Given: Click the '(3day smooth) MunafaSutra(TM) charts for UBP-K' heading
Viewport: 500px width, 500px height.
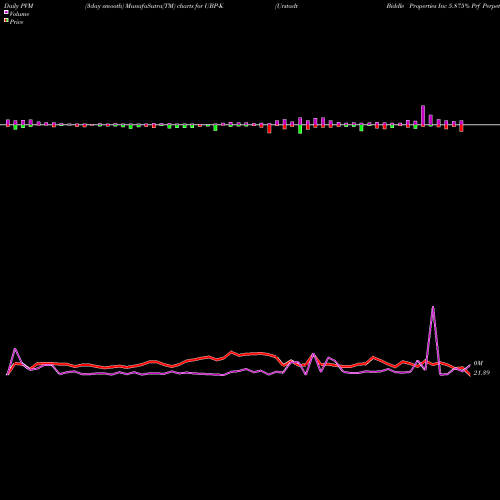Looking at the screenshot, I should (154, 6).
